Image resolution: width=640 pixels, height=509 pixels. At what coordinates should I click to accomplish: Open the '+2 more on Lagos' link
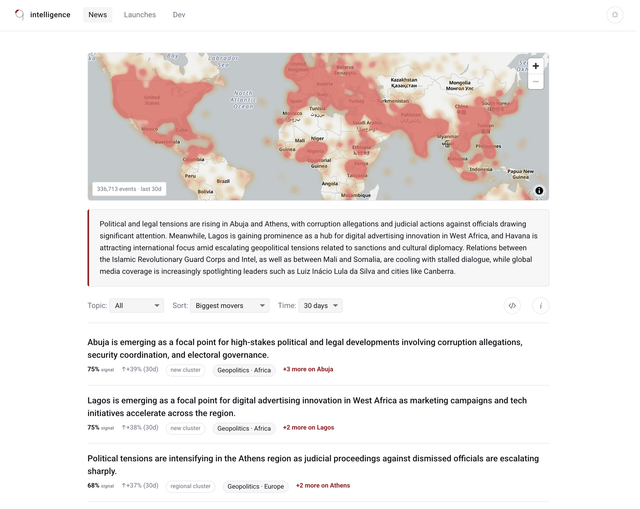[x=309, y=428]
